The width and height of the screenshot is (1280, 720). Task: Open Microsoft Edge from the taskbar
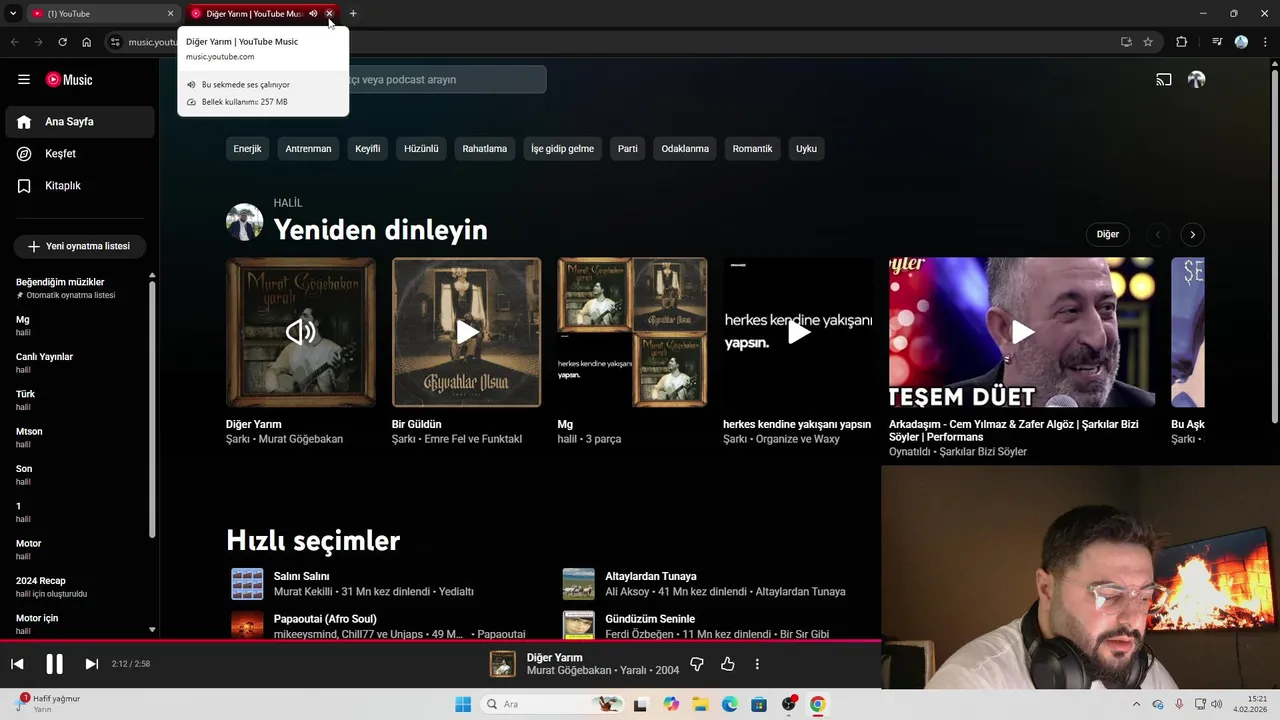[730, 704]
